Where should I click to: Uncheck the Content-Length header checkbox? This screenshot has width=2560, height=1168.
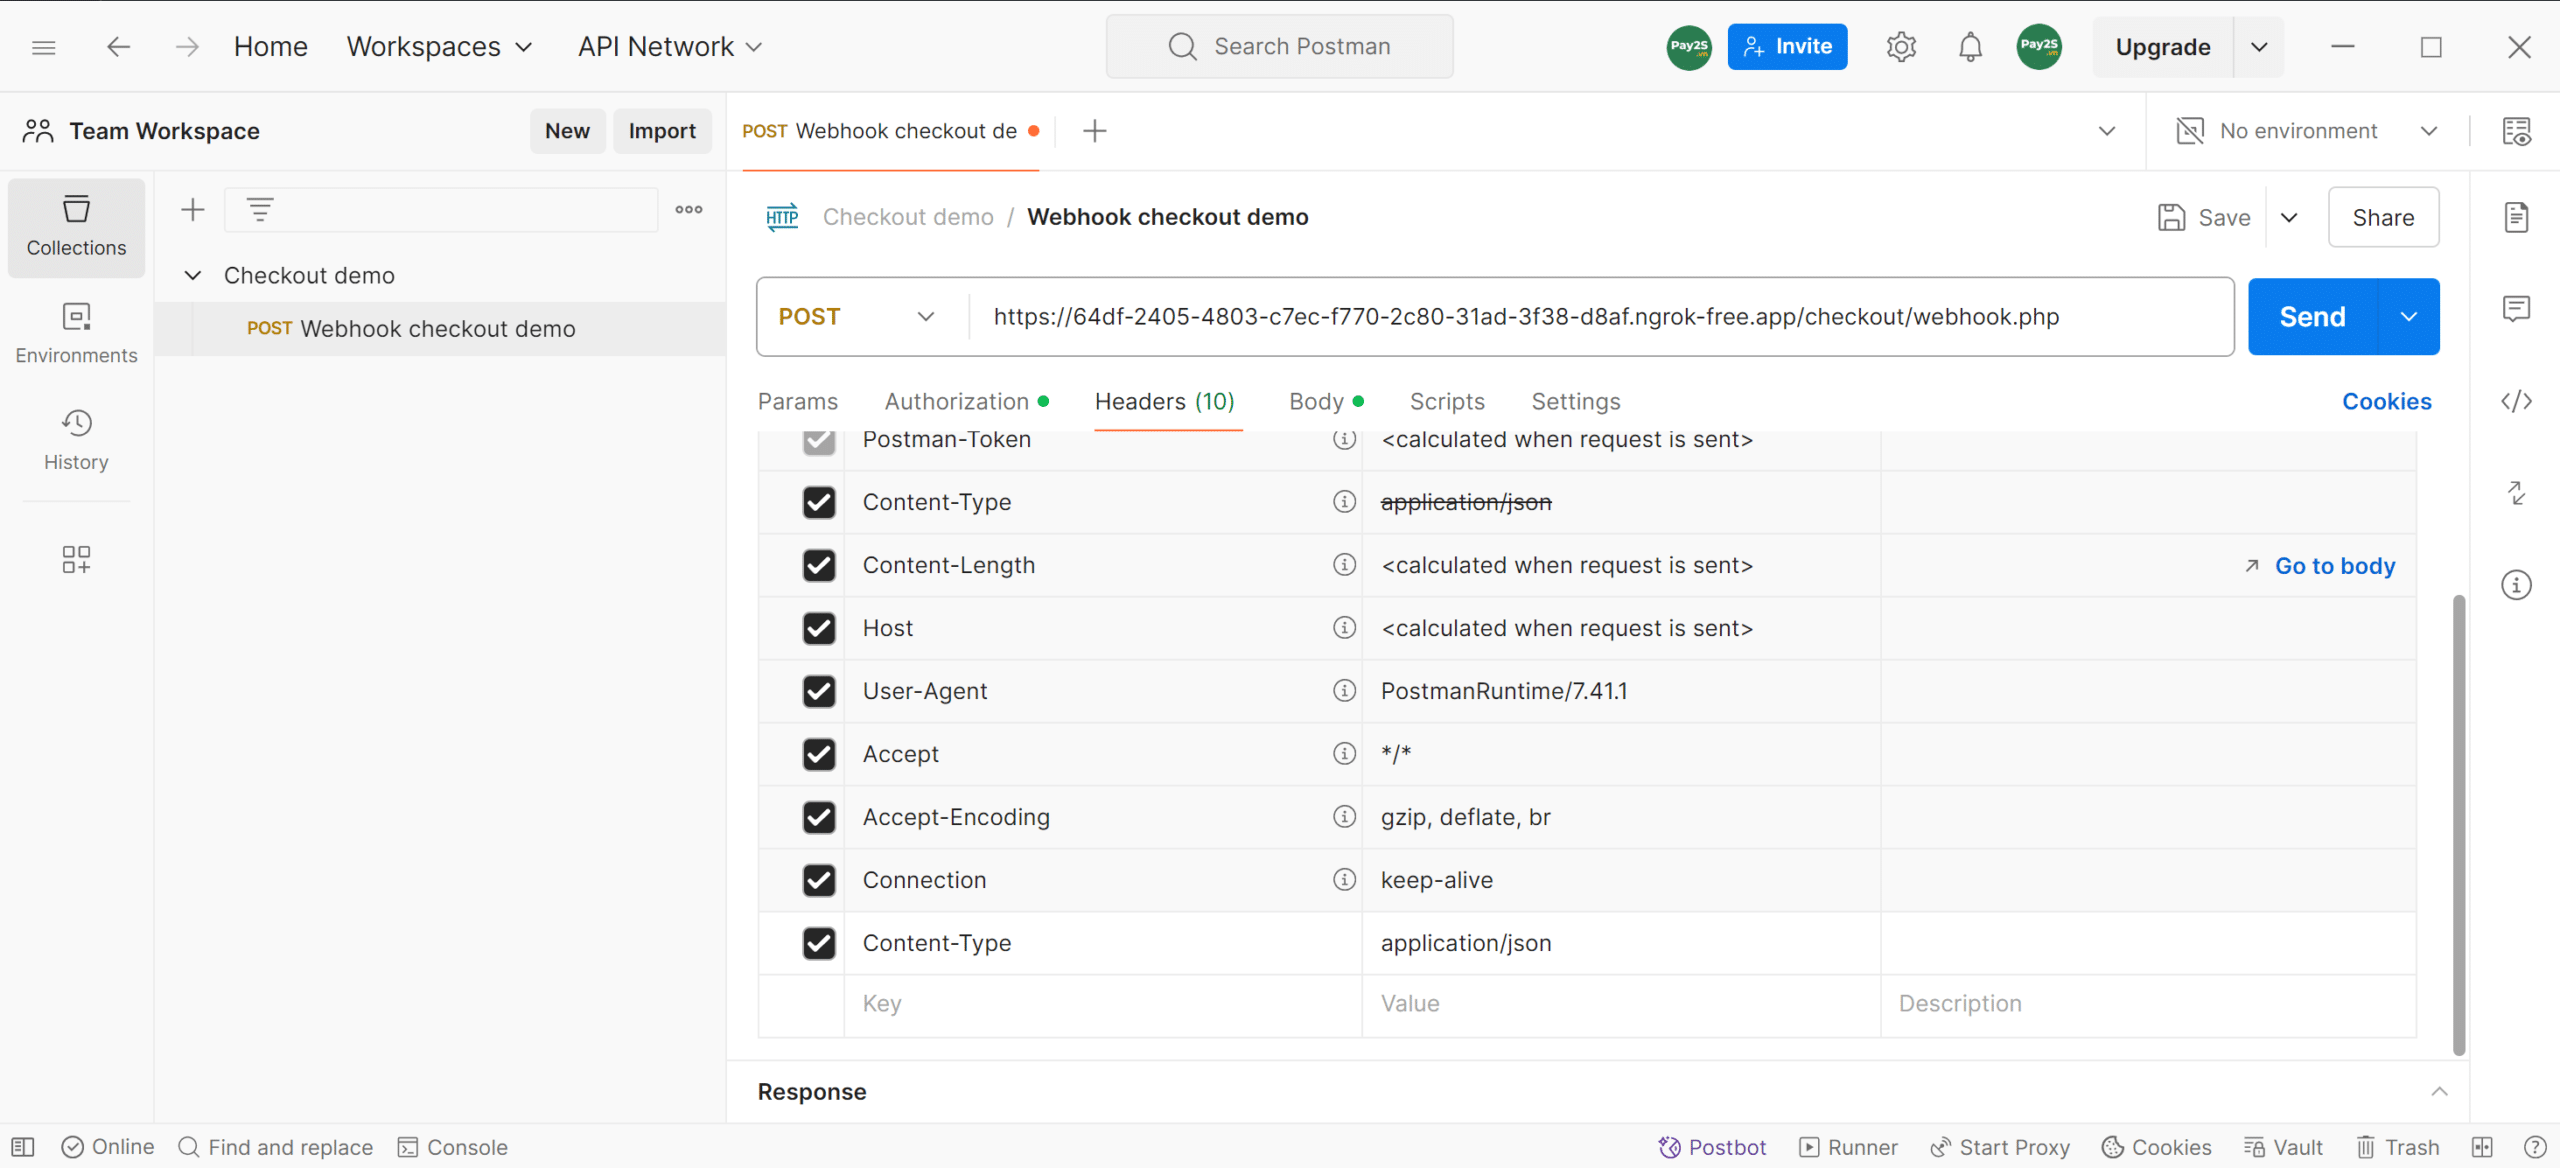(819, 565)
